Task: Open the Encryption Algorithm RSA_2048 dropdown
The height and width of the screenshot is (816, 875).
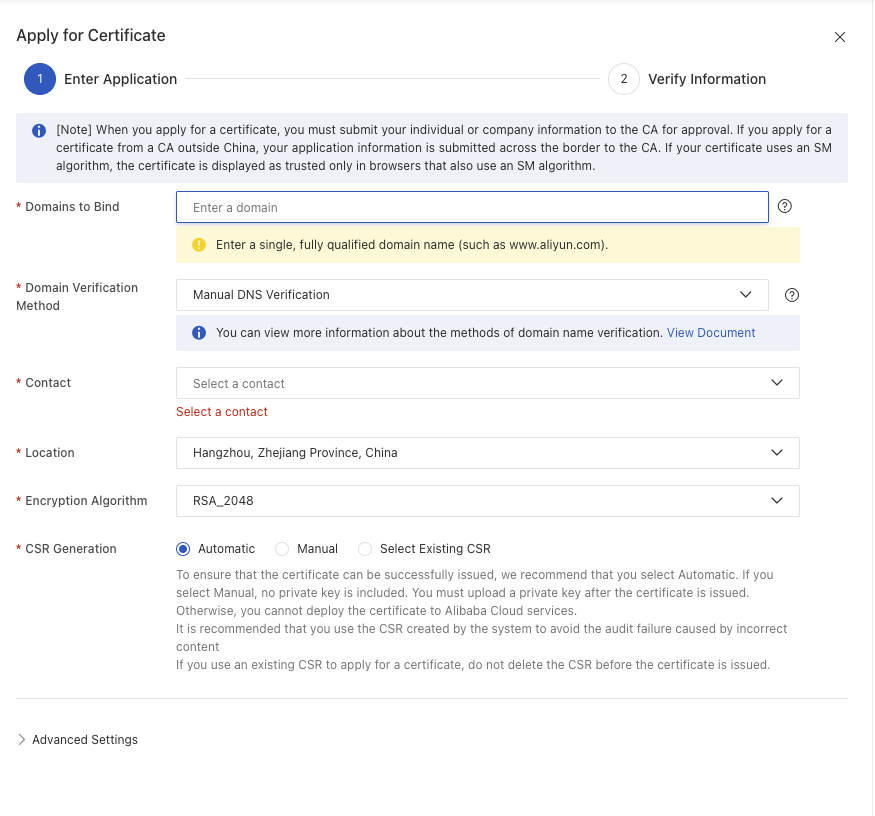Action: [488, 501]
